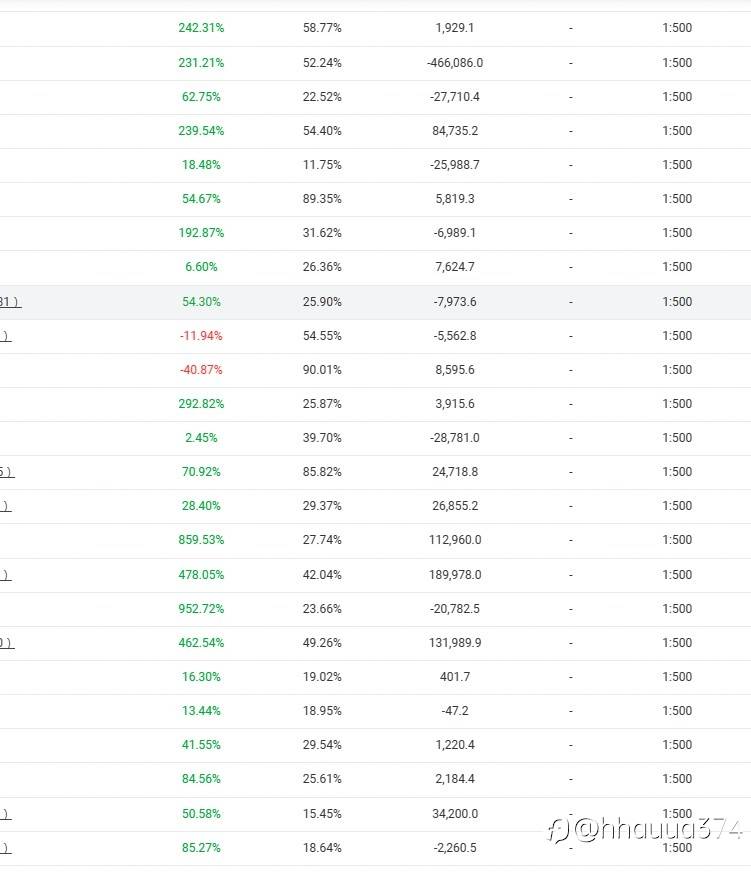Click the 131,989.9 value
Viewport: 751px width, 872px height.
tap(454, 643)
